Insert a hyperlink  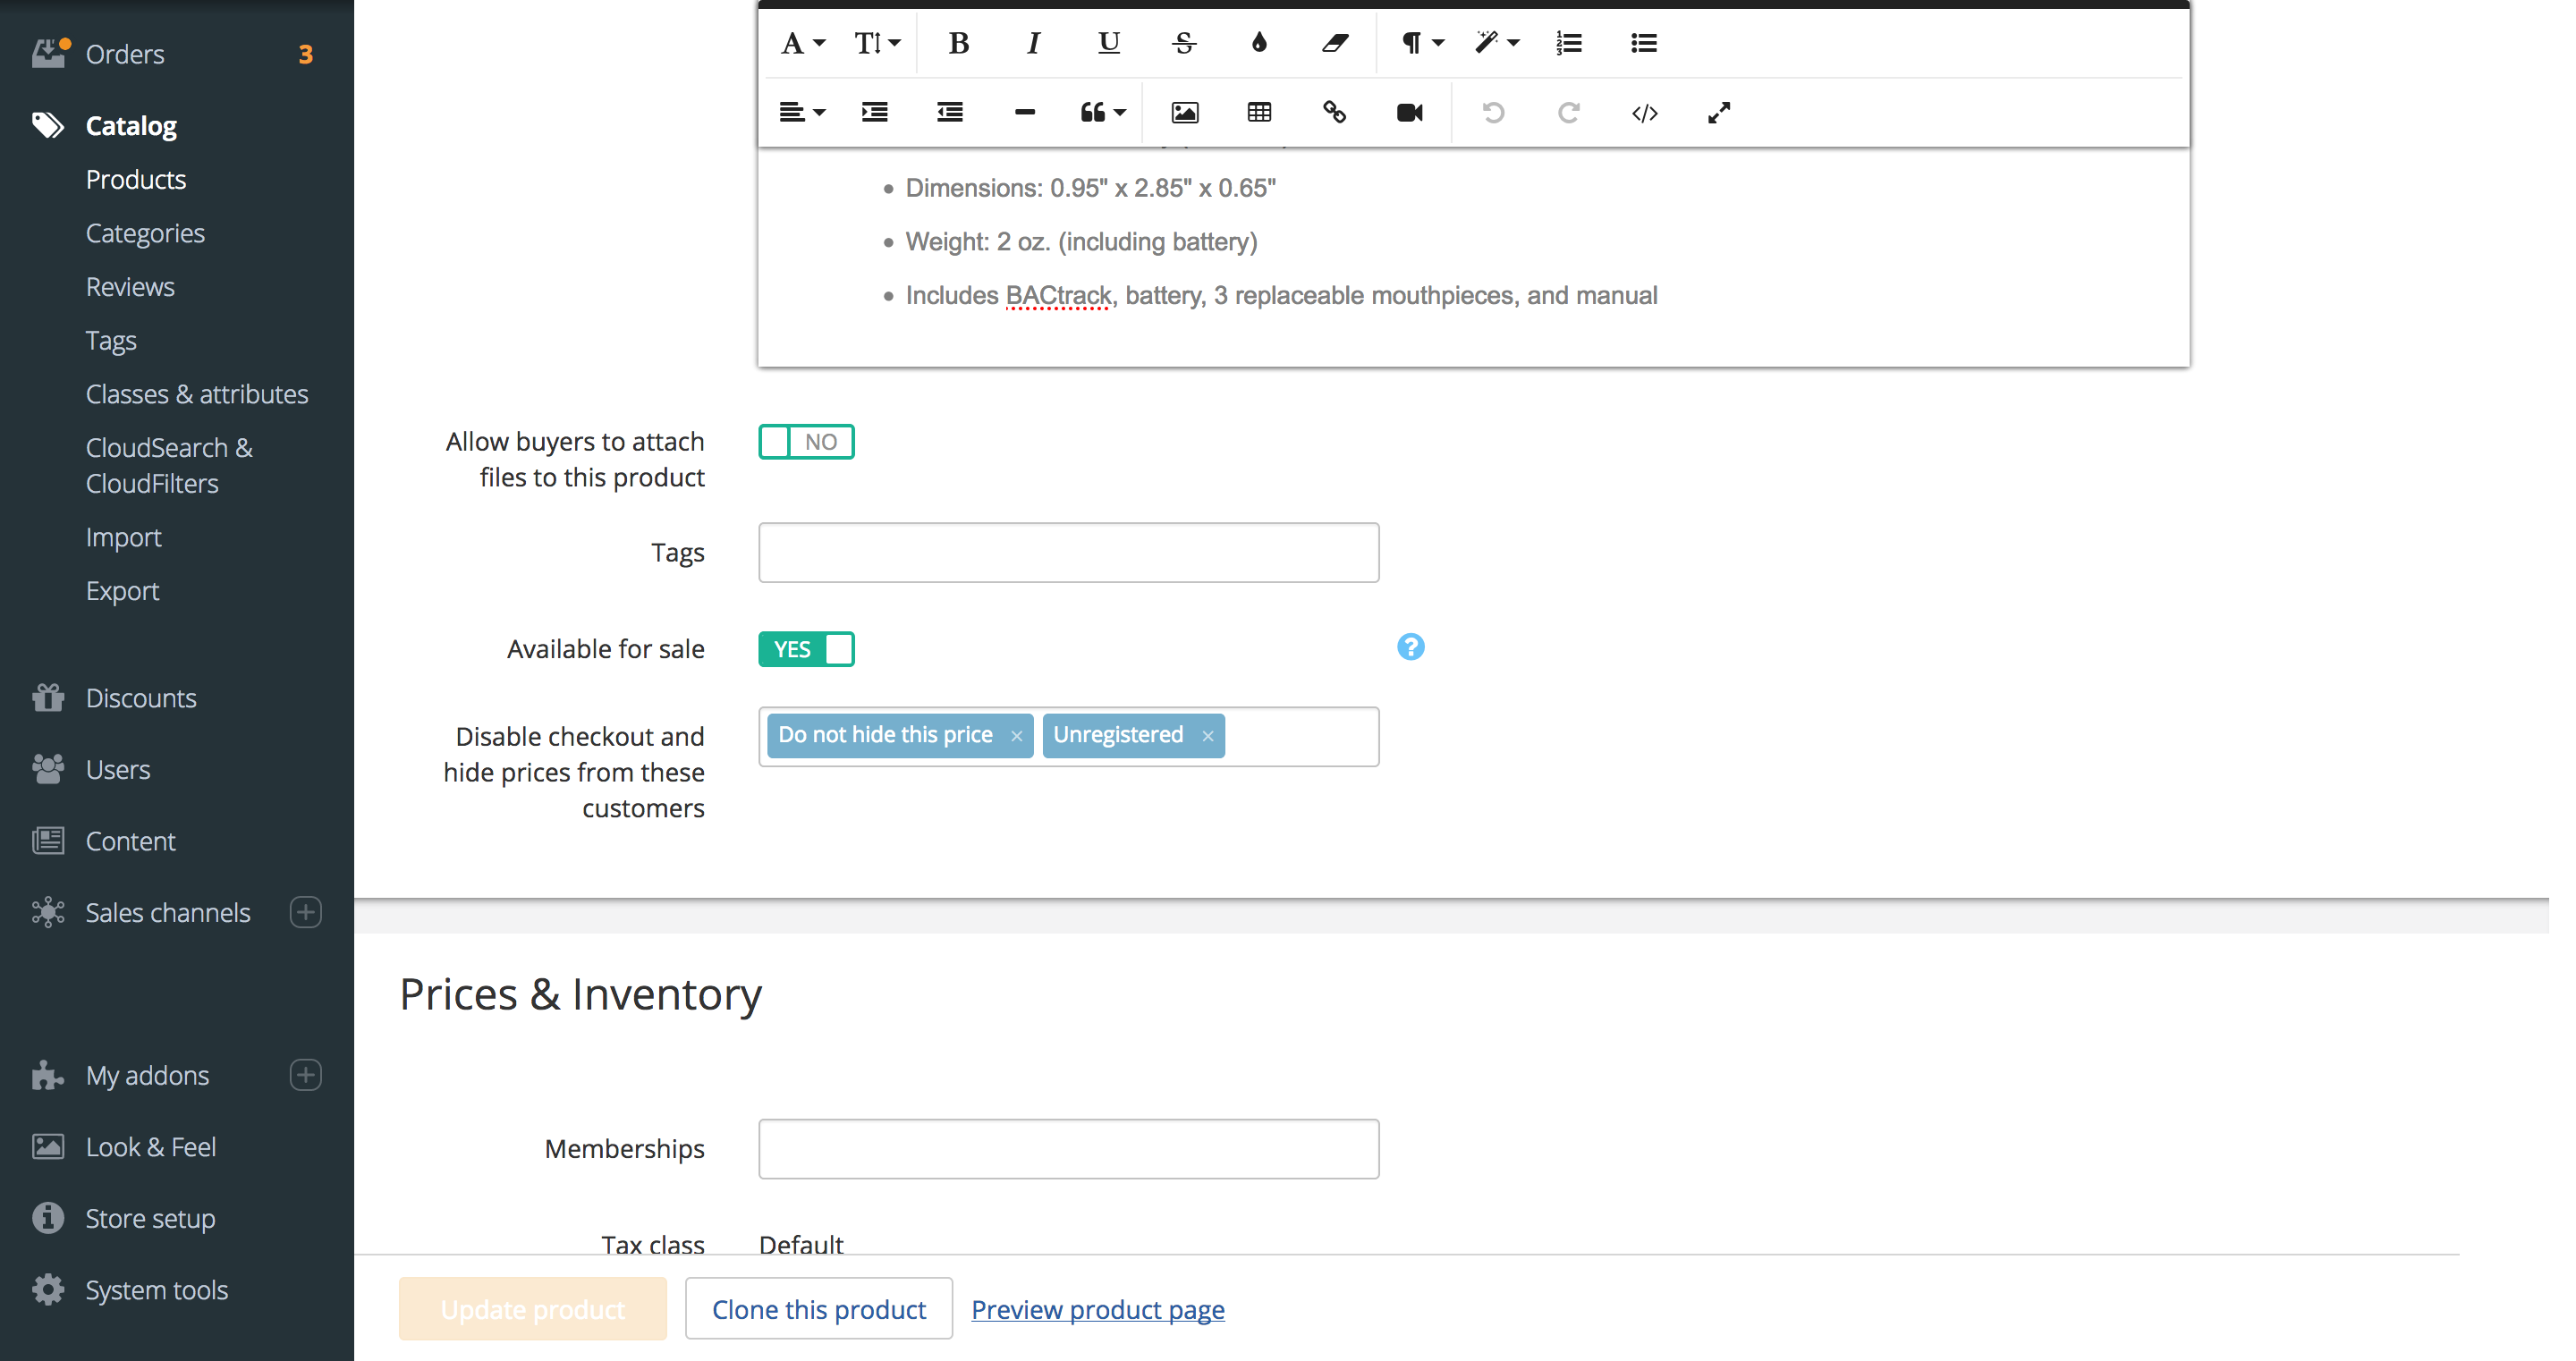click(1334, 112)
